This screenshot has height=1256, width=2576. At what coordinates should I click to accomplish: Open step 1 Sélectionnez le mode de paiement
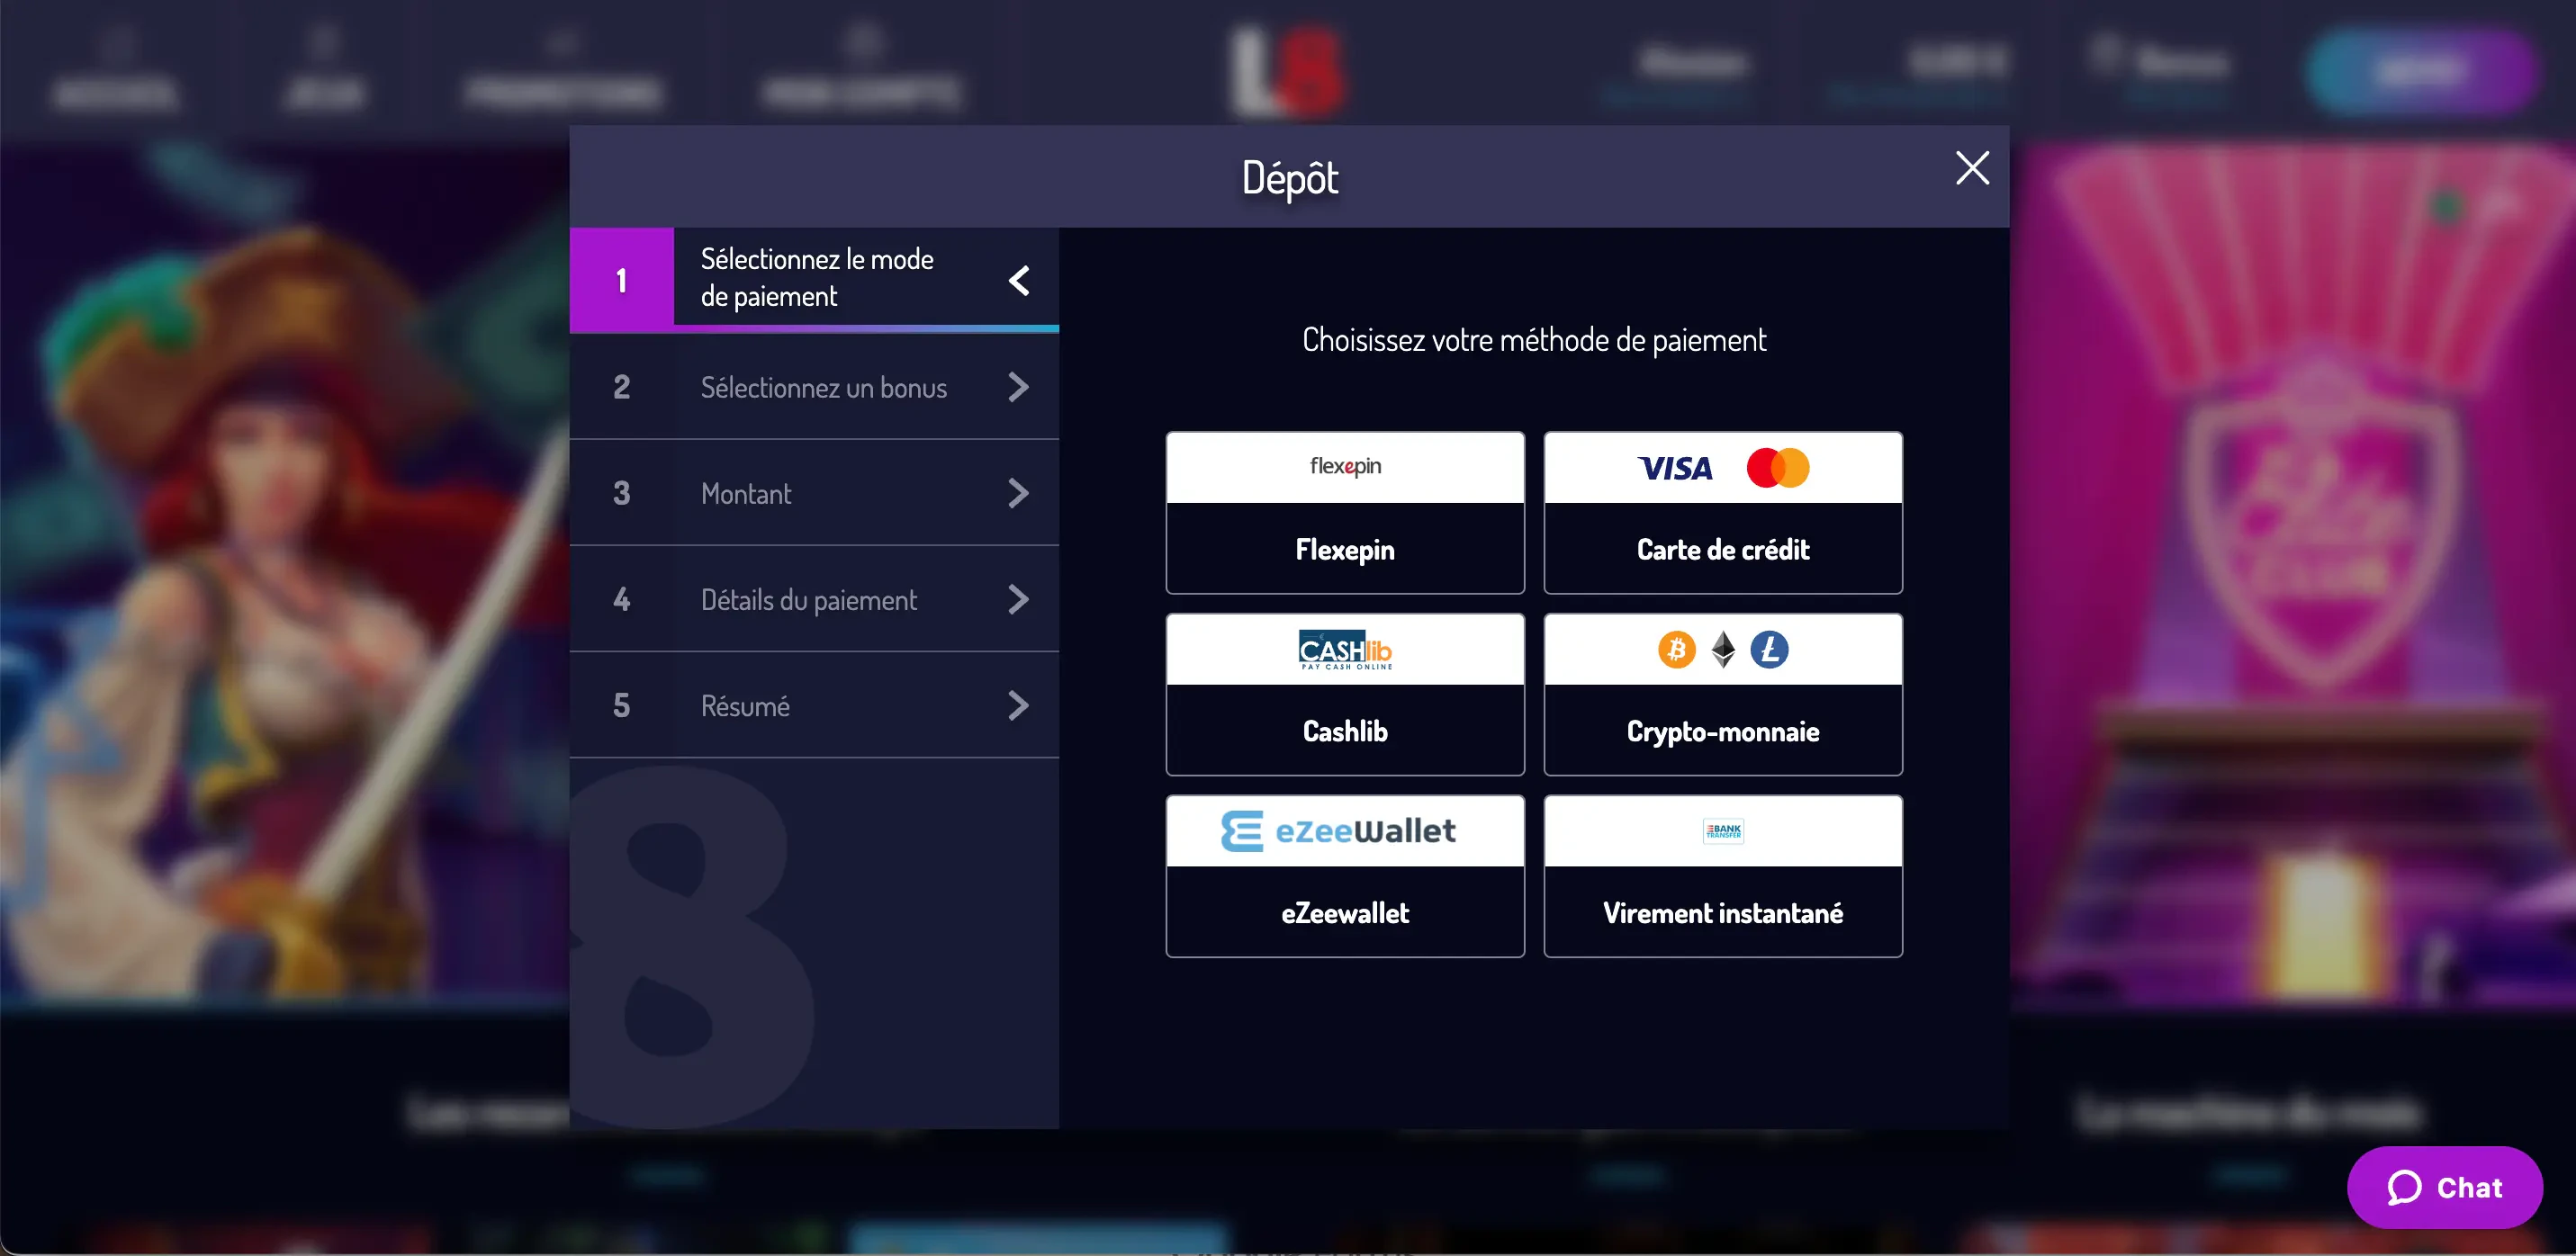click(814, 279)
